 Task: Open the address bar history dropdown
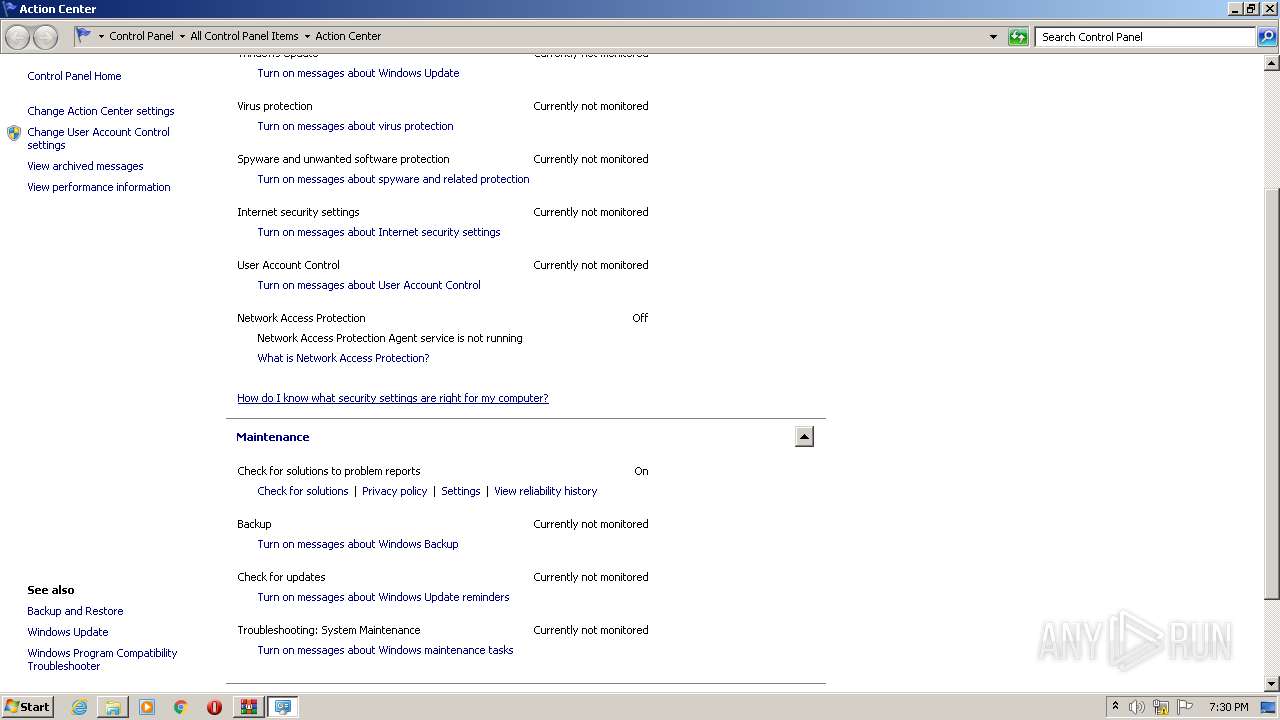point(993,37)
